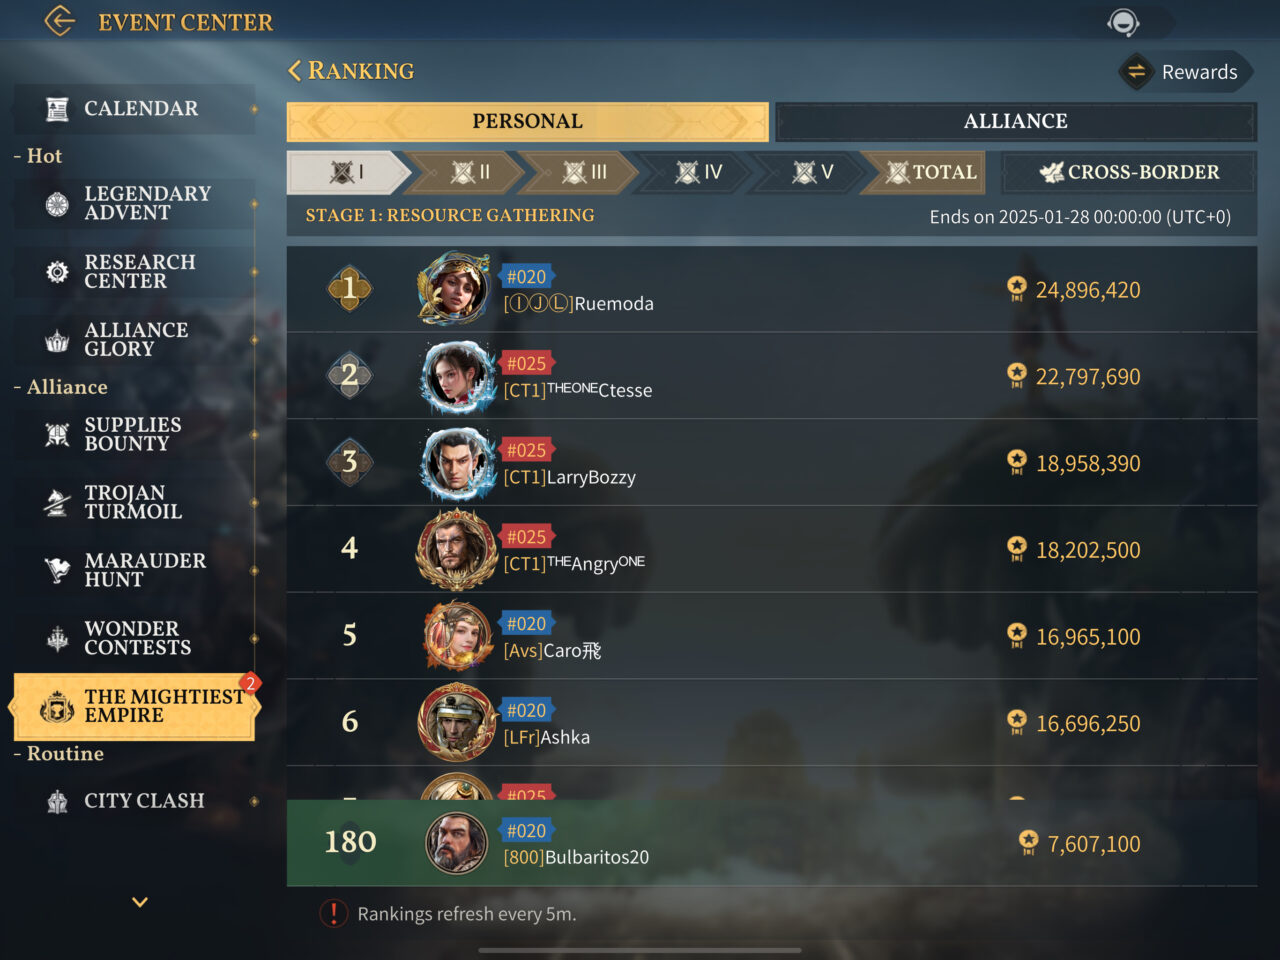Return from Ranking using the back chevron
This screenshot has width=1280, height=960.
click(294, 70)
